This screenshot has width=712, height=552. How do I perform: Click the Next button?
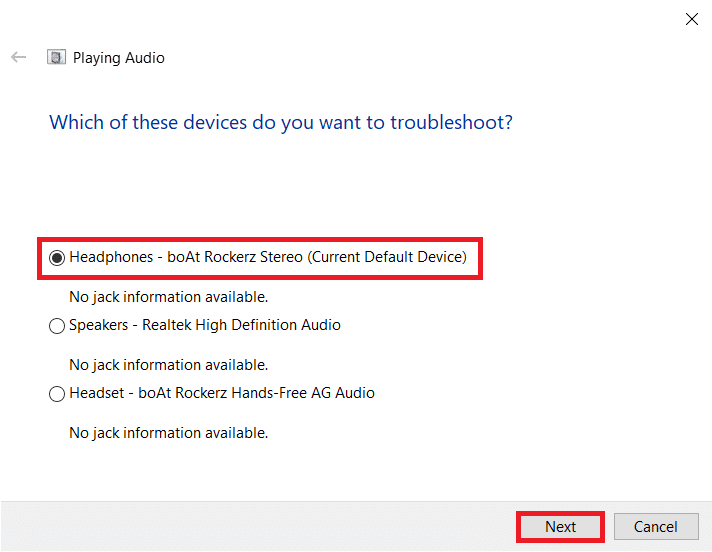click(560, 527)
